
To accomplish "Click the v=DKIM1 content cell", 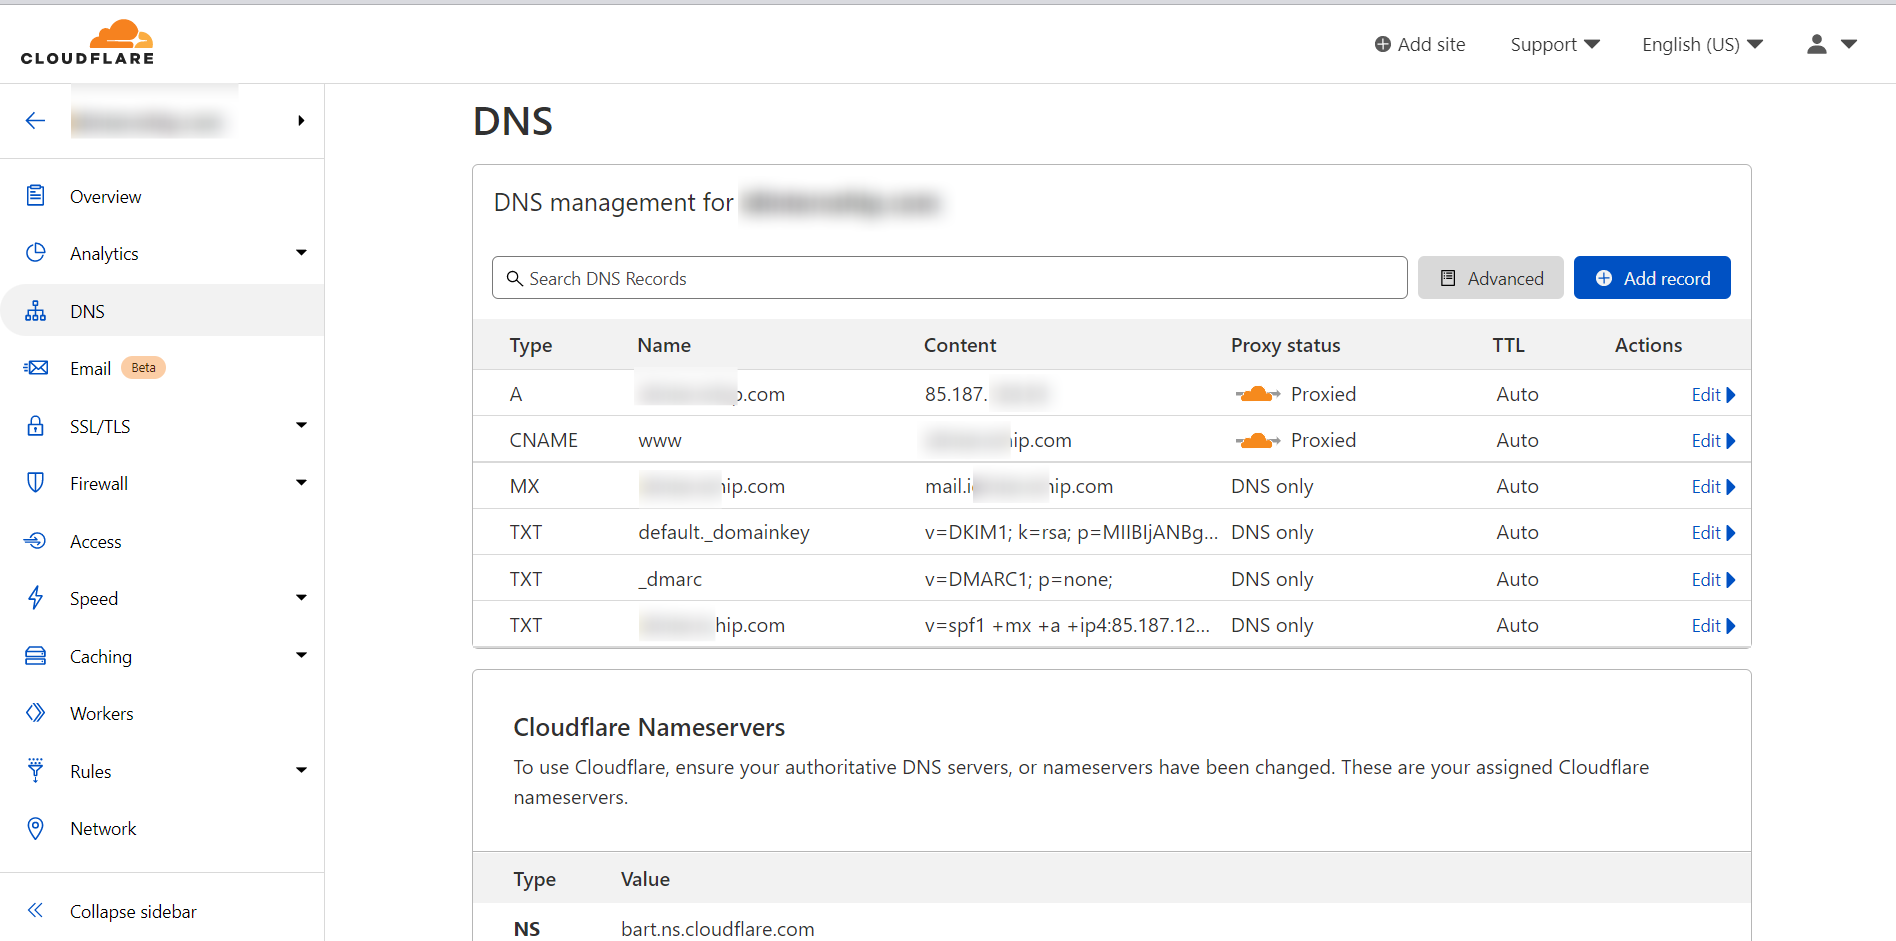I will tap(1071, 533).
